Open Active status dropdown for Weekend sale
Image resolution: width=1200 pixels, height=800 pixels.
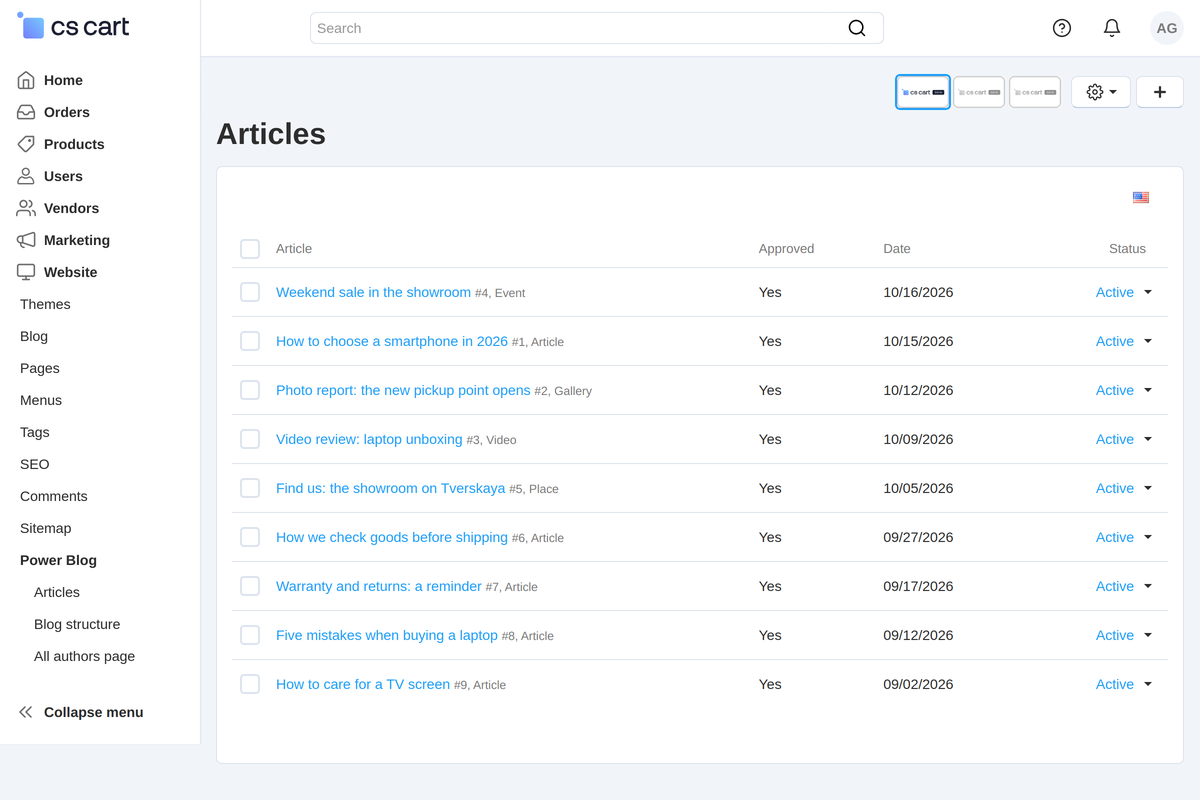click(x=1124, y=292)
